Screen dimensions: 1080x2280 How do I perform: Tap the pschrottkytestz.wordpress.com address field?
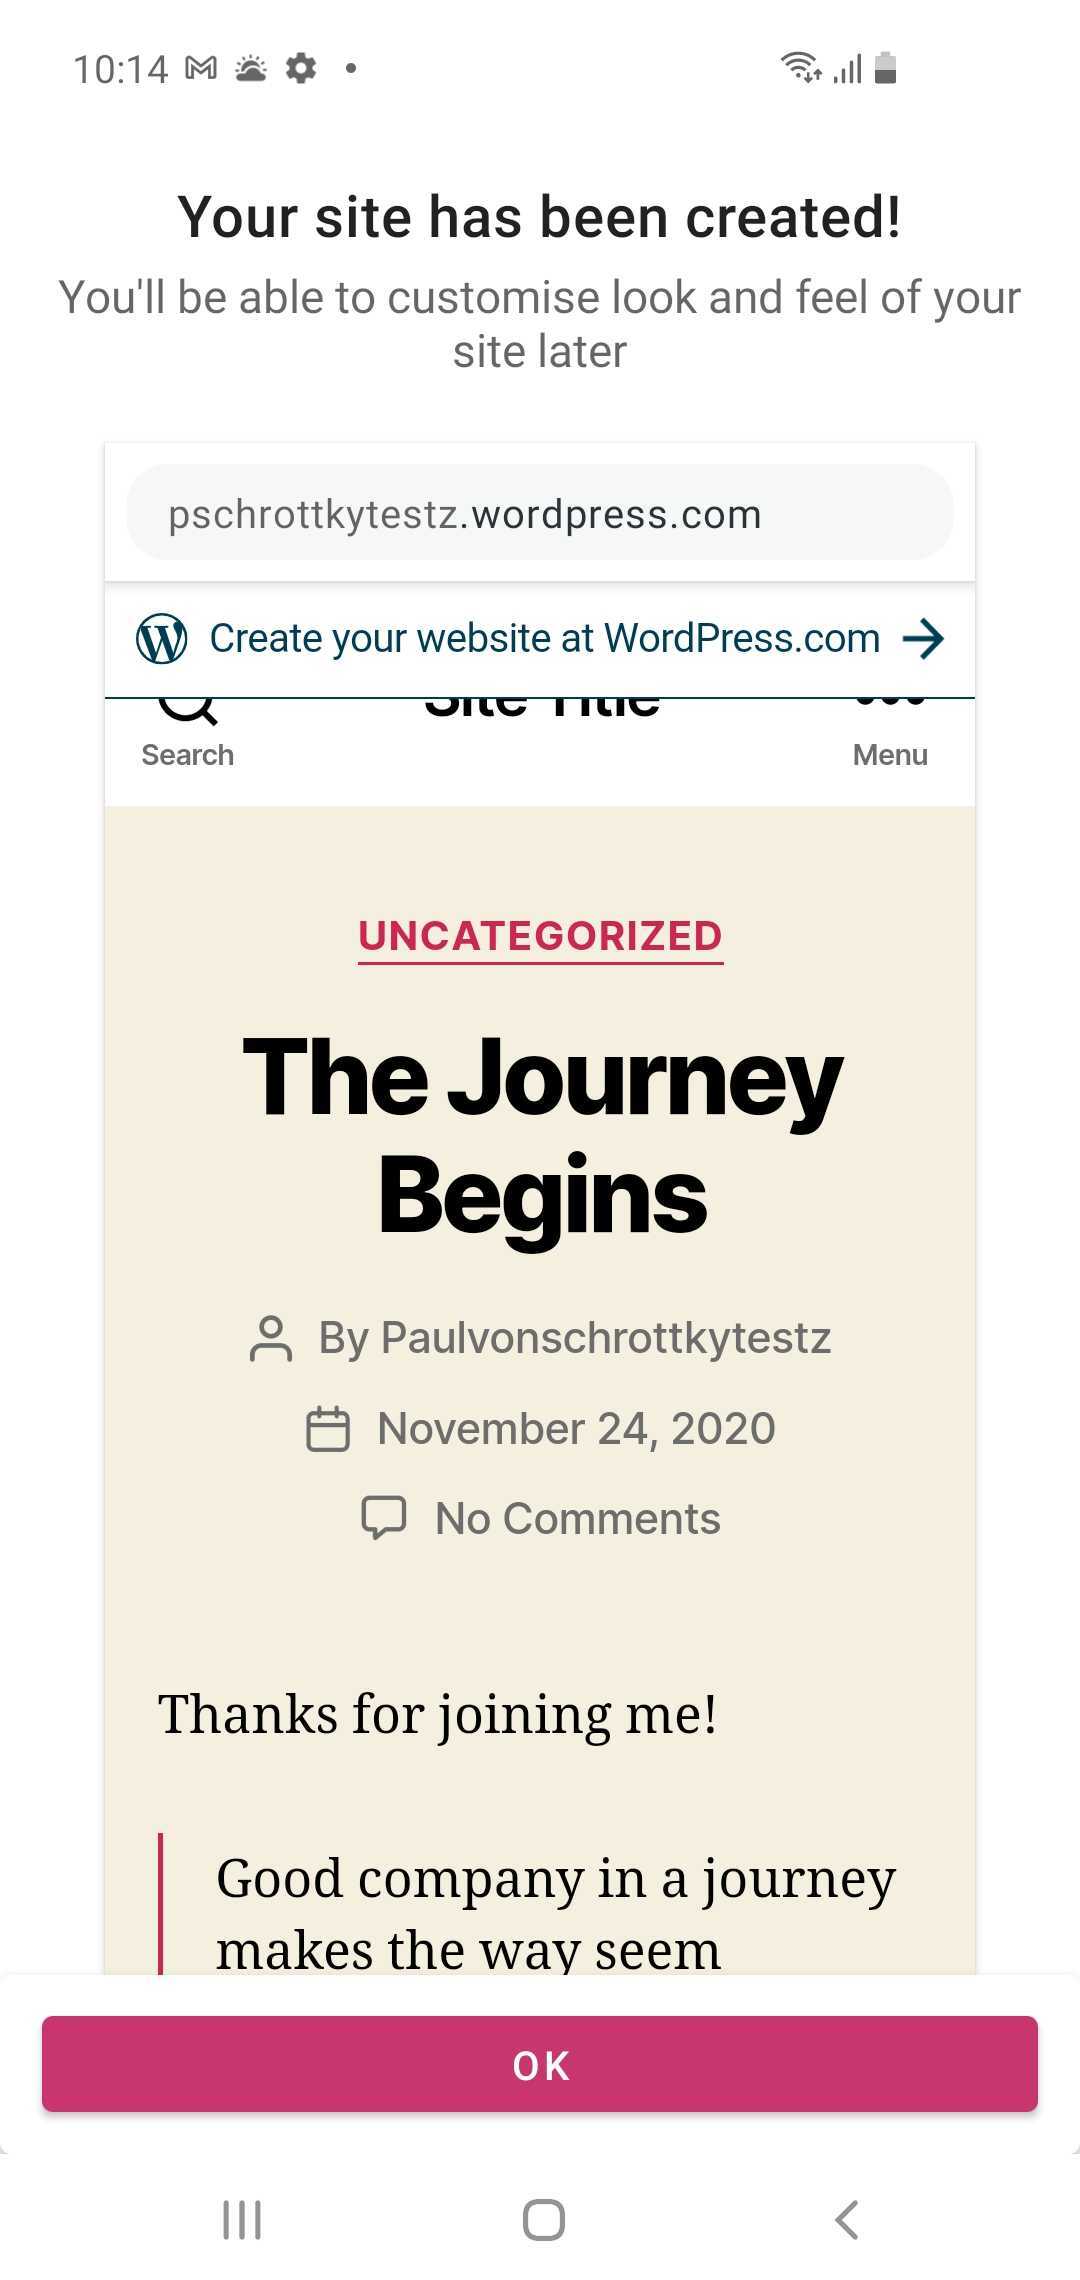[x=540, y=513]
